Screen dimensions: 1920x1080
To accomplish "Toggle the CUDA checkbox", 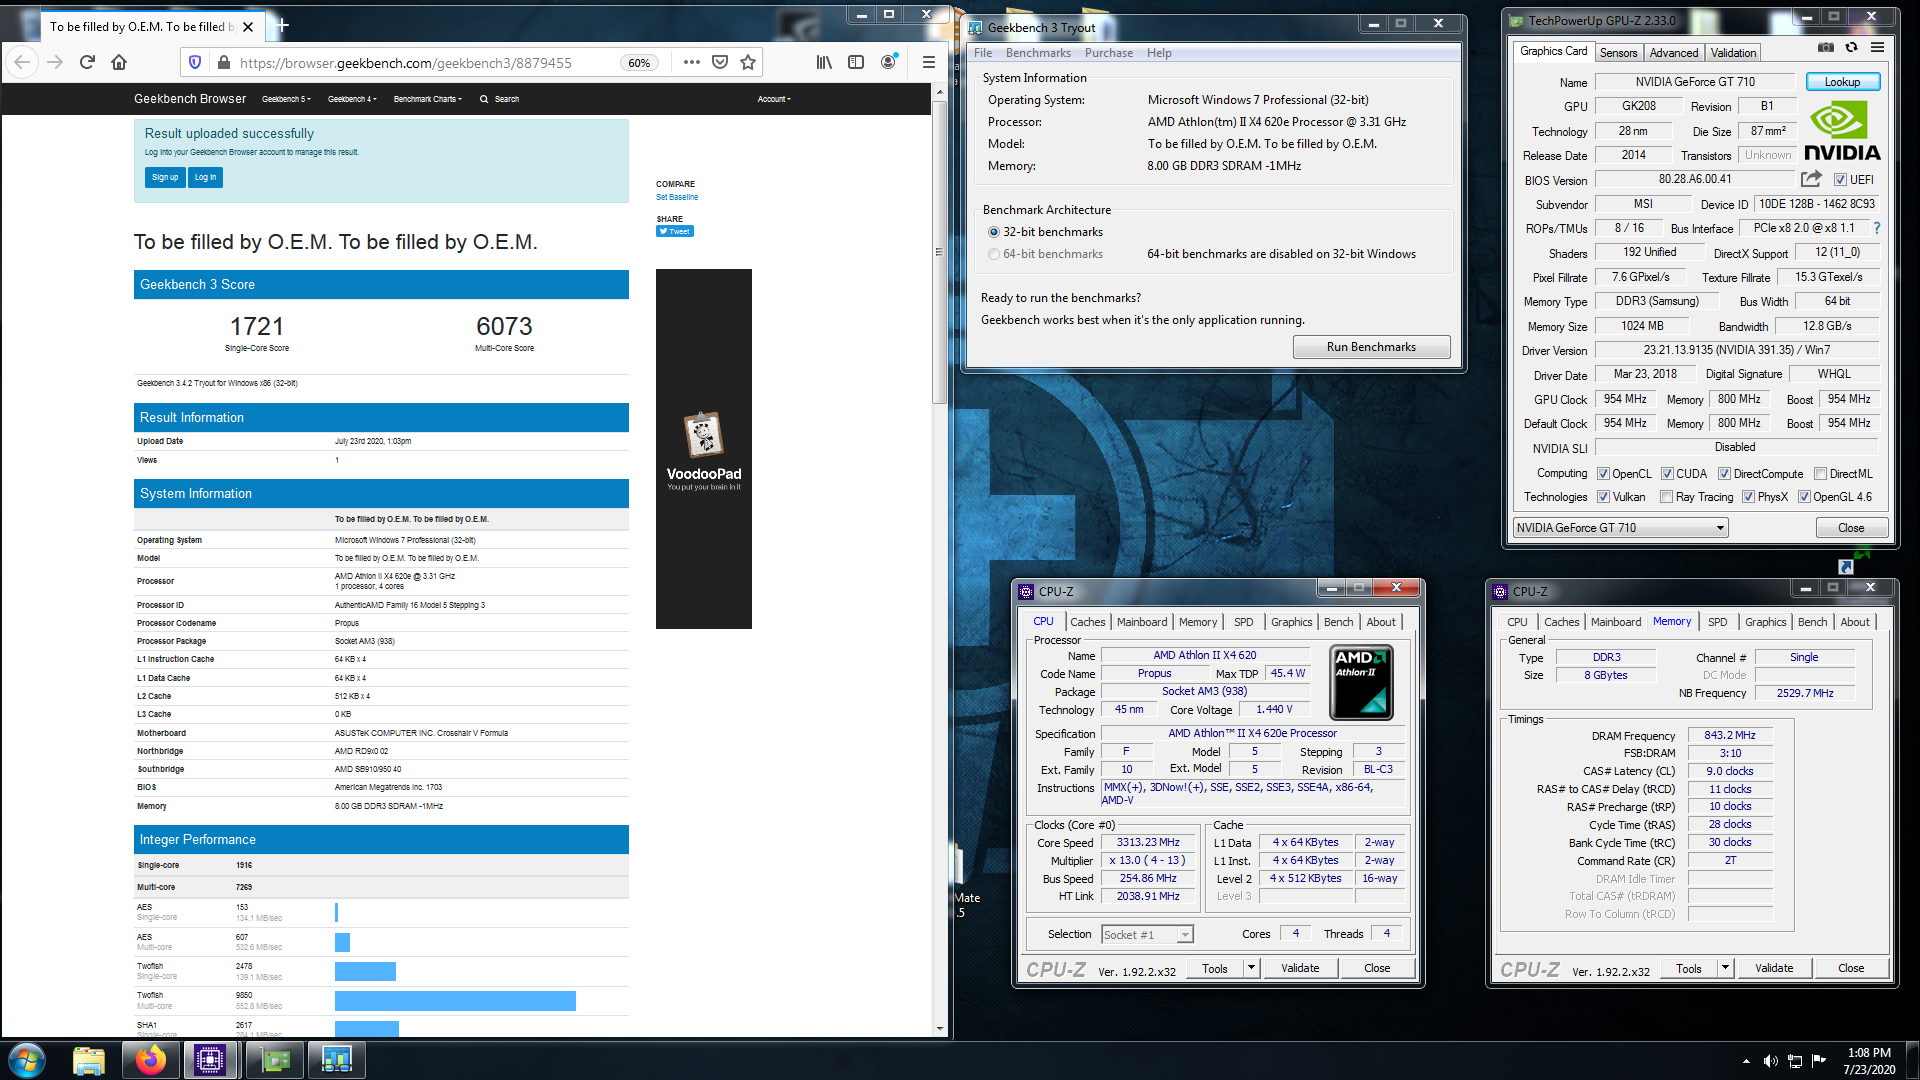I will tap(1667, 474).
